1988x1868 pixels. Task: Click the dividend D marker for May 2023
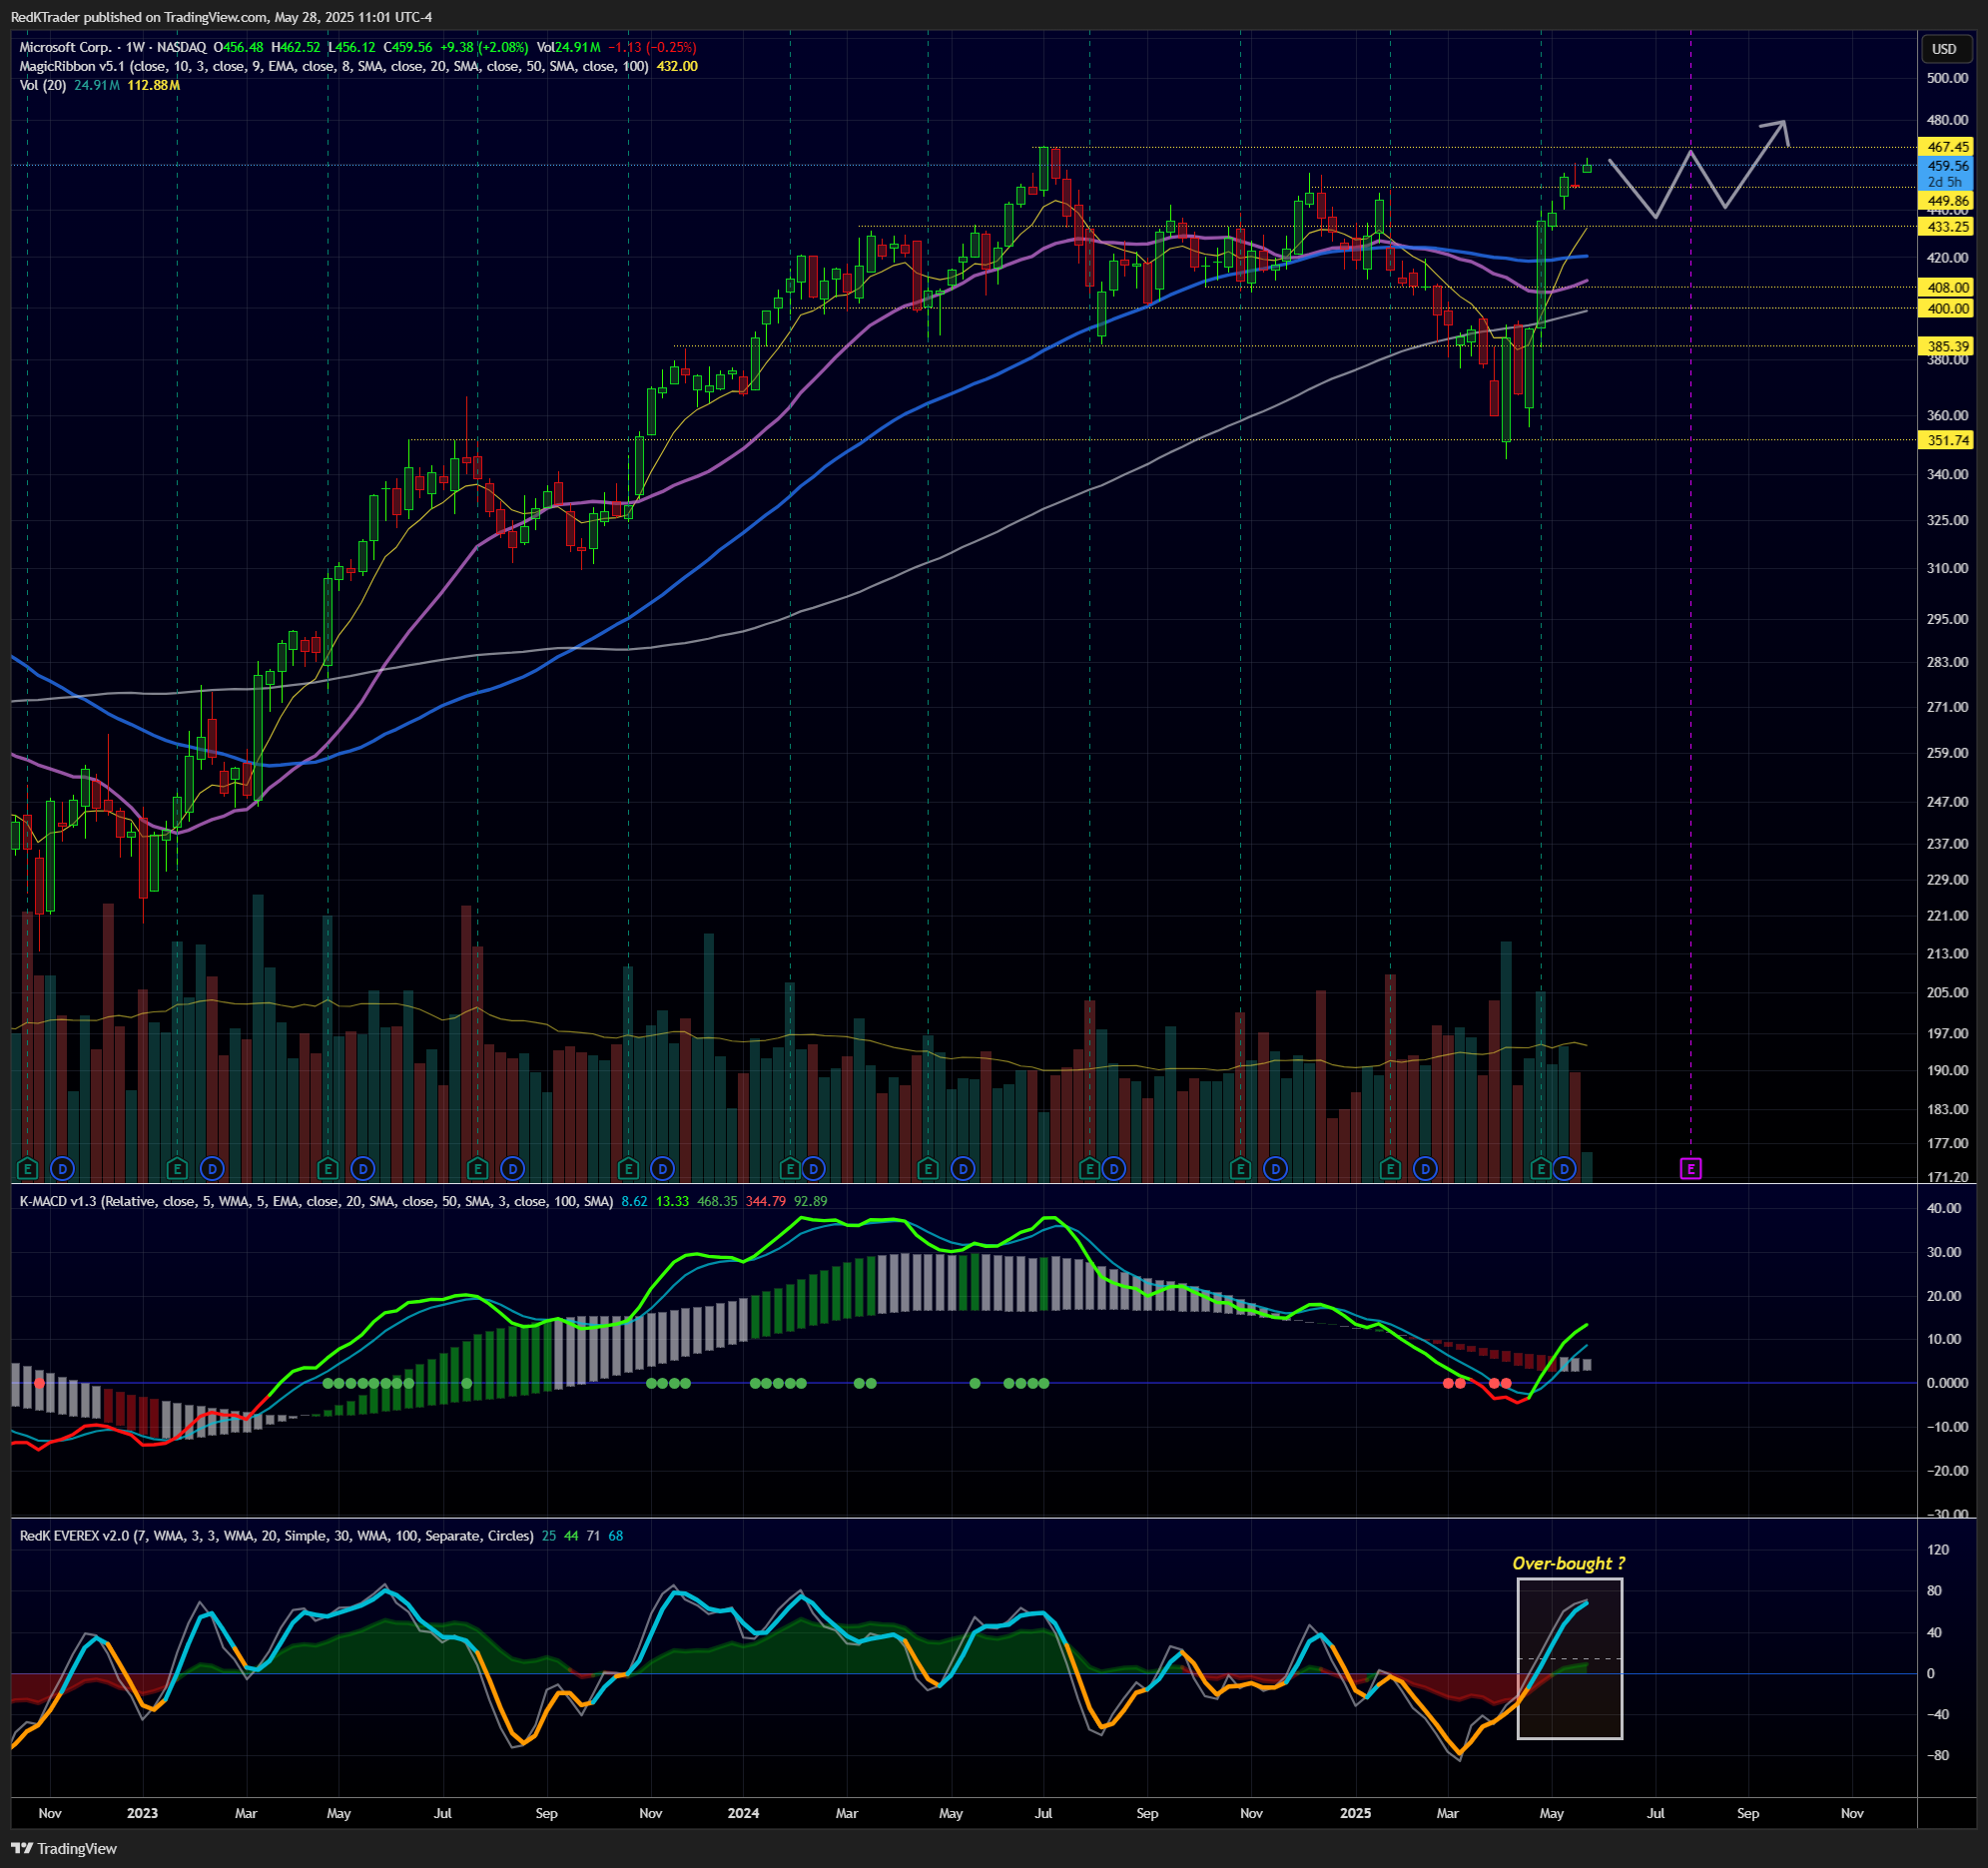tap(363, 1168)
